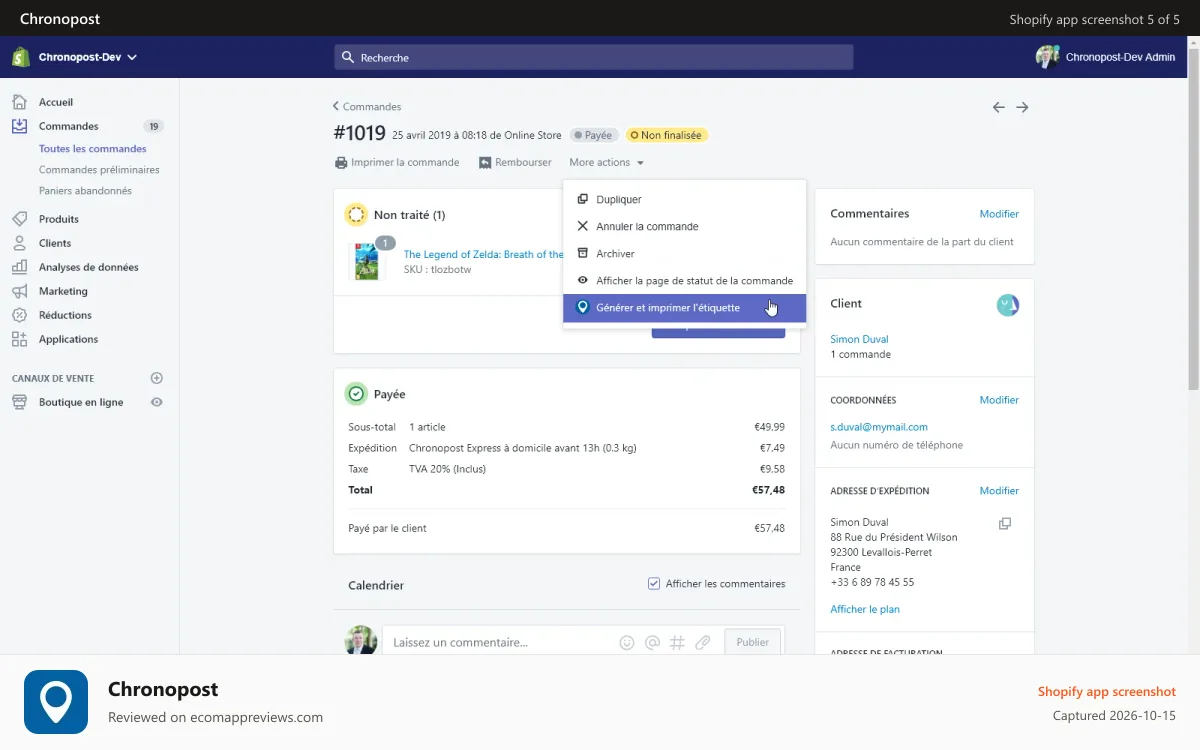
Task: Click the Total amount €57,48
Action: click(768, 490)
